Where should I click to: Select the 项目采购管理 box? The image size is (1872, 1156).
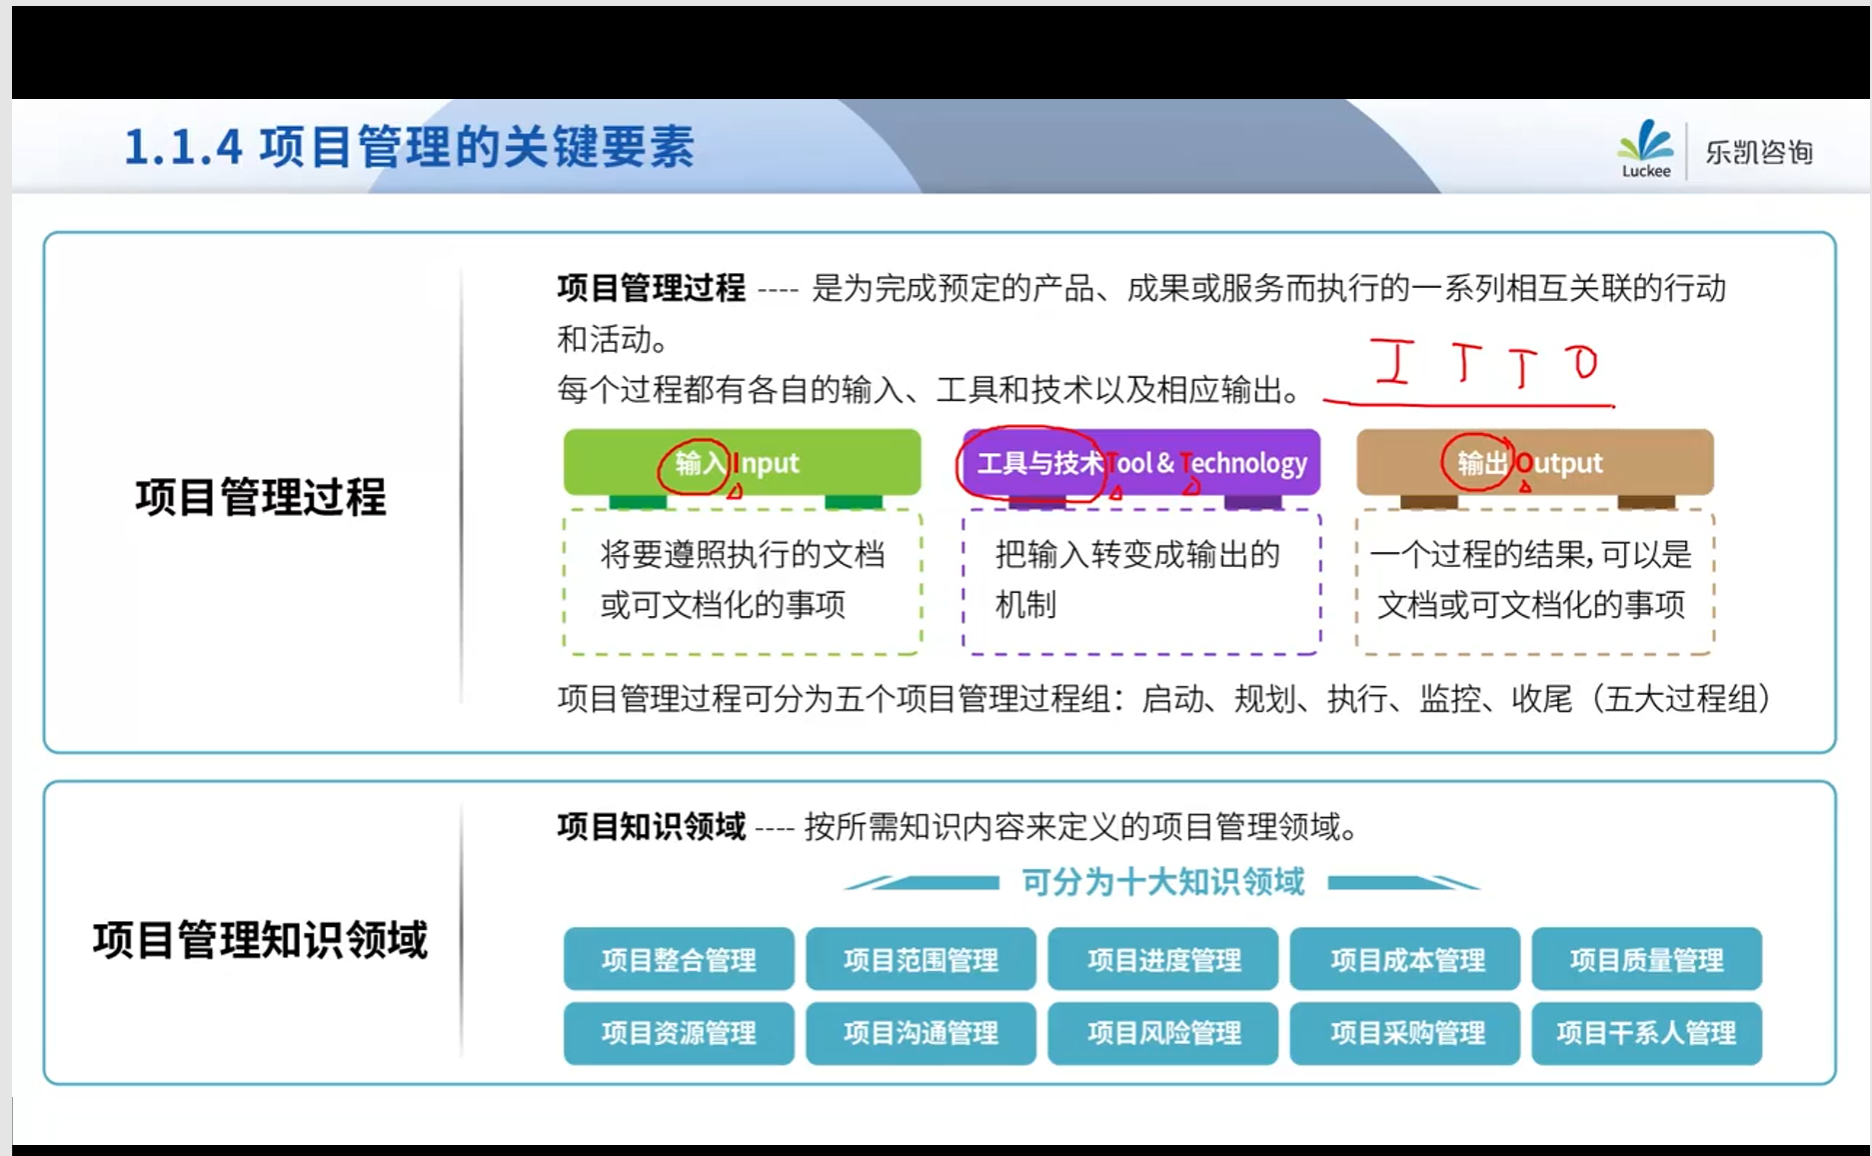(x=1405, y=1033)
